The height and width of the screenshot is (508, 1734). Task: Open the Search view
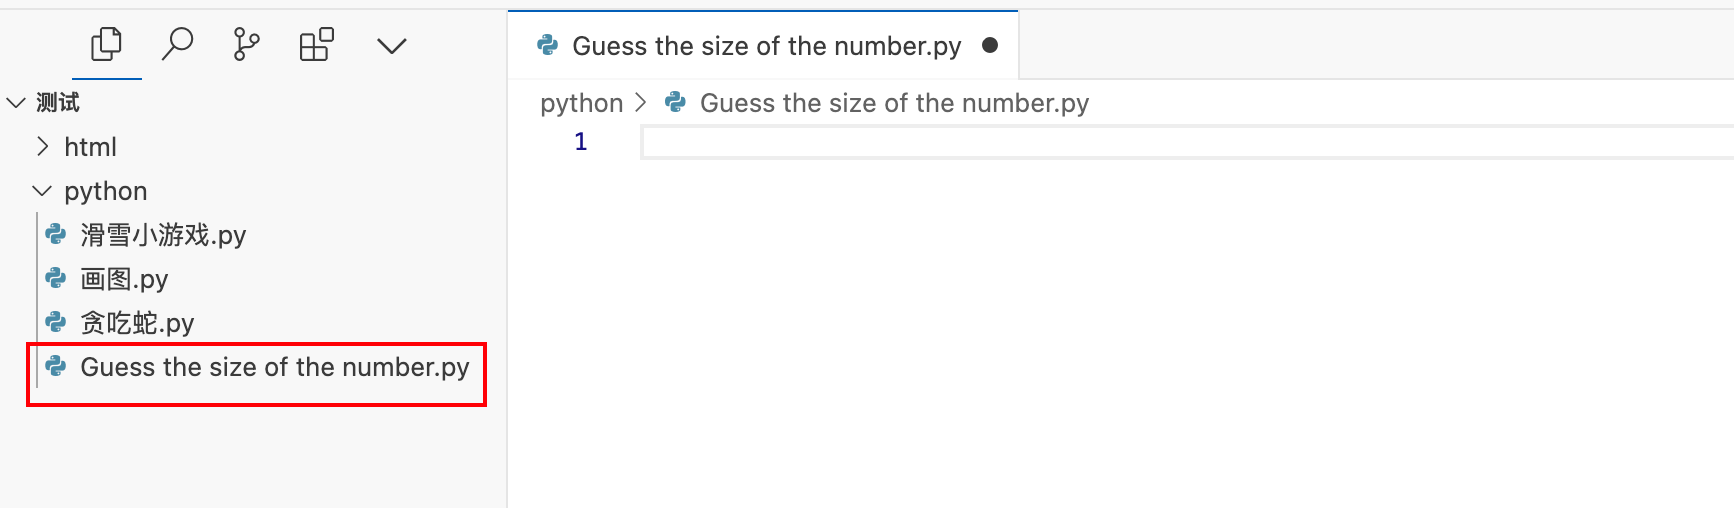click(177, 45)
